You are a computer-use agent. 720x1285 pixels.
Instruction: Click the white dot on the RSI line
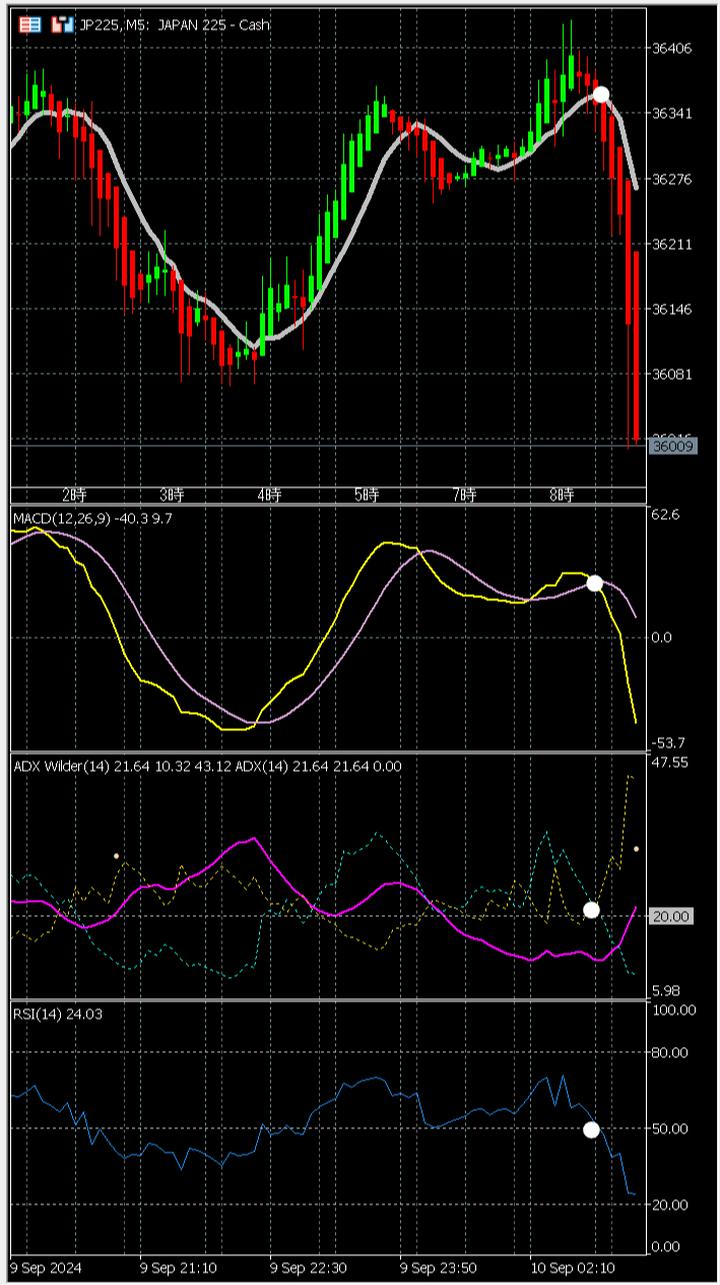tap(591, 1130)
